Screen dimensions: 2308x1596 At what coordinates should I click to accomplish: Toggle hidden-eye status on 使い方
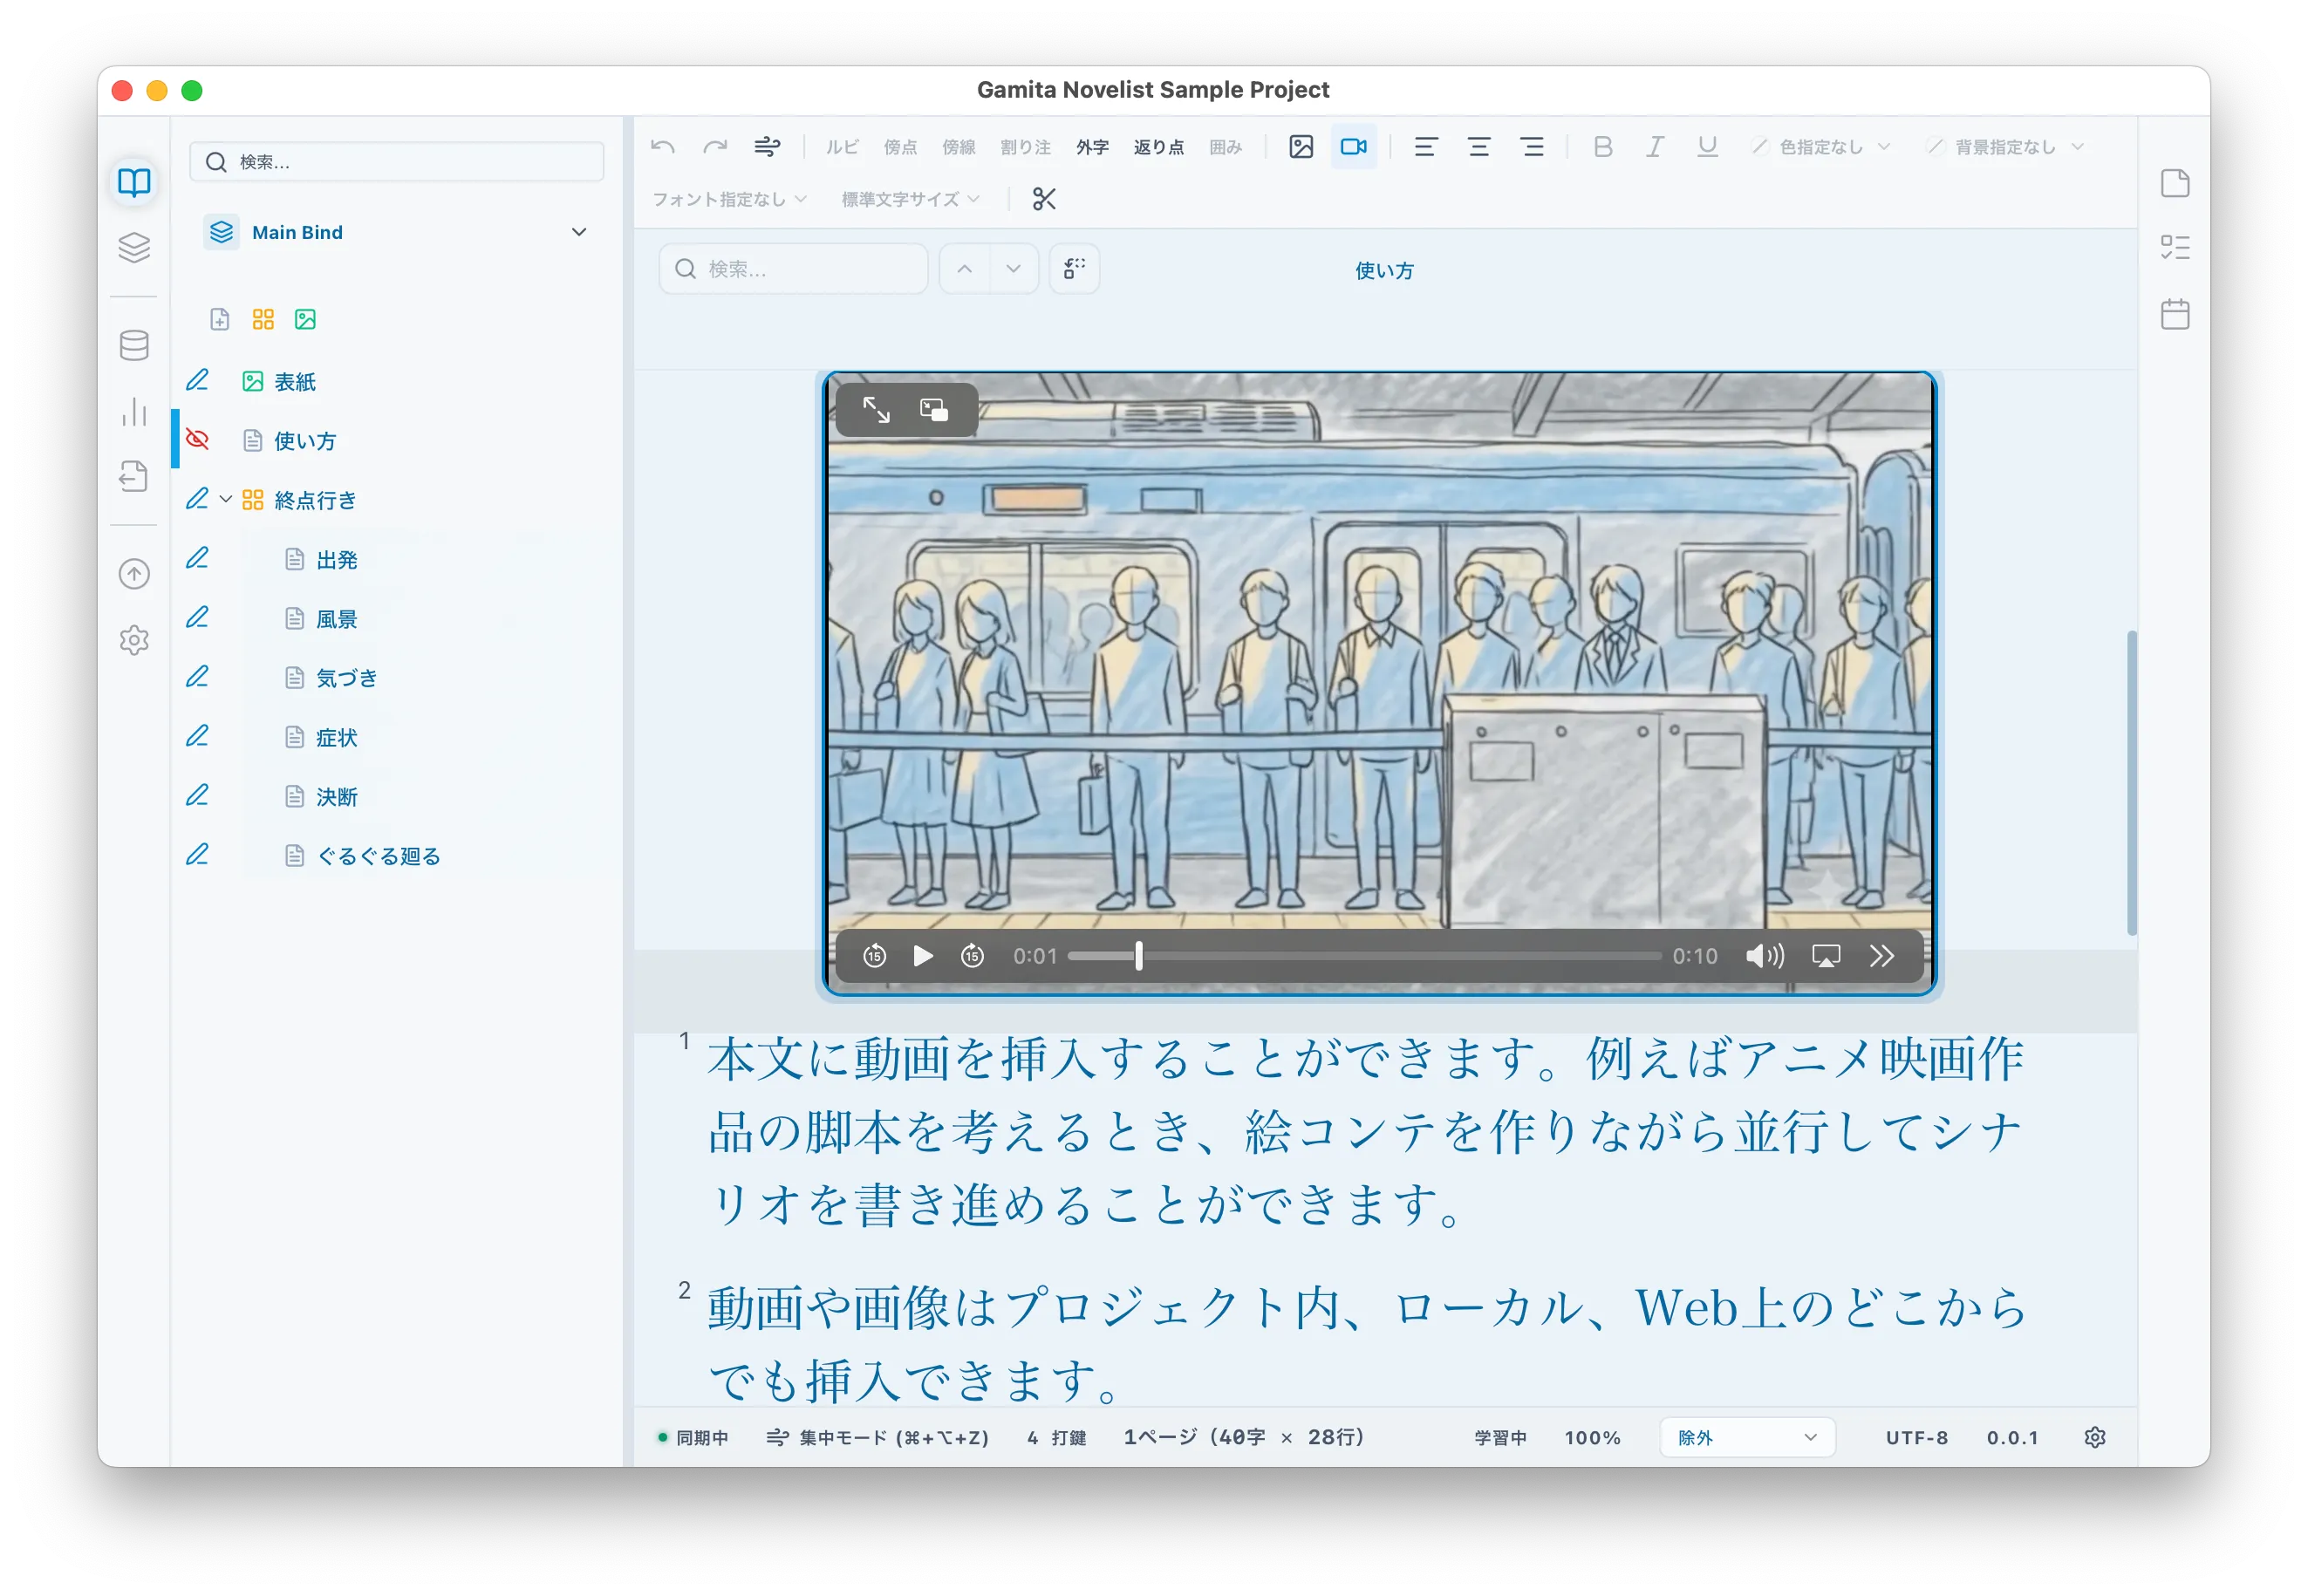pyautogui.click(x=198, y=439)
